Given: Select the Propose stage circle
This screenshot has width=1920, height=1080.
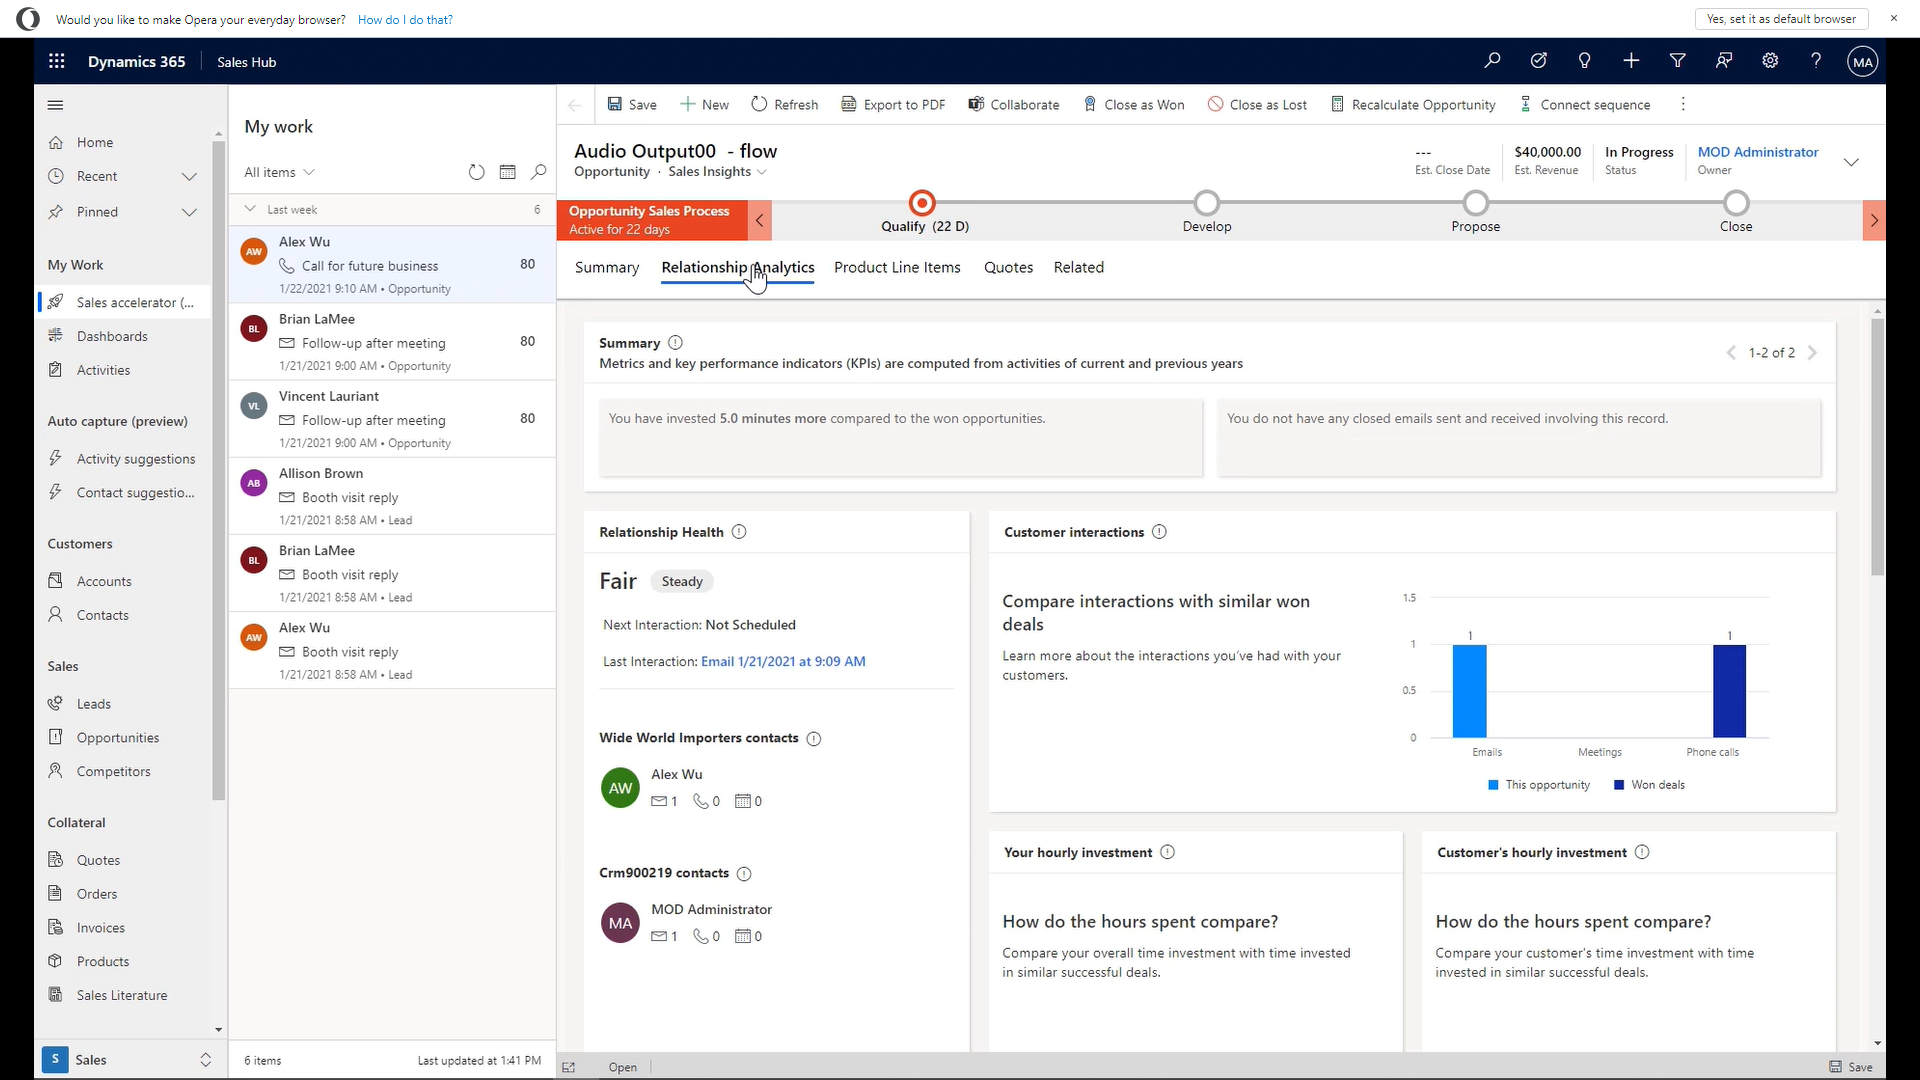Looking at the screenshot, I should (x=1476, y=204).
